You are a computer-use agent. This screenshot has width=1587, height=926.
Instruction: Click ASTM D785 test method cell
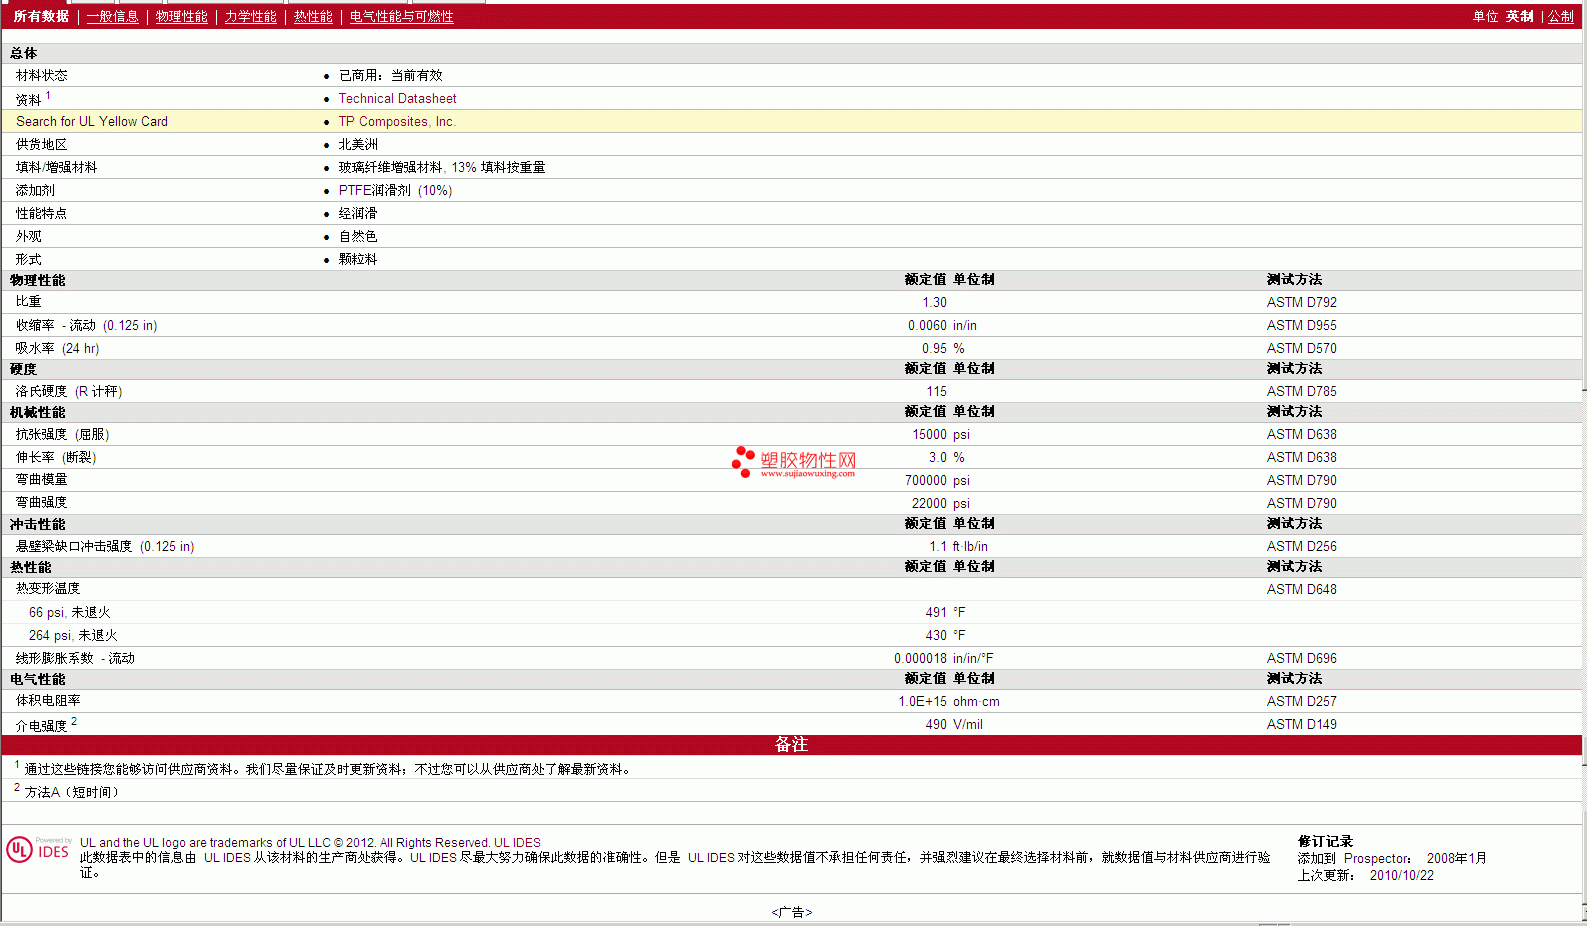click(1301, 391)
